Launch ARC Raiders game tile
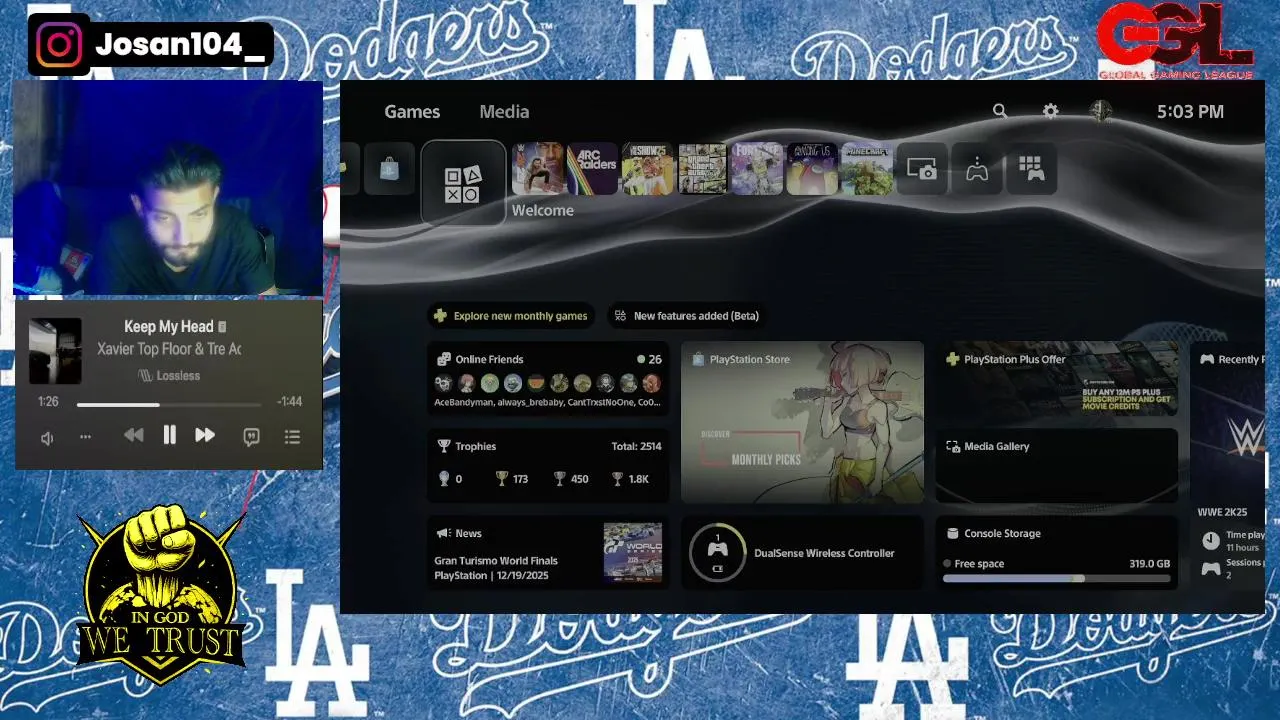This screenshot has width=1280, height=720. coord(592,169)
